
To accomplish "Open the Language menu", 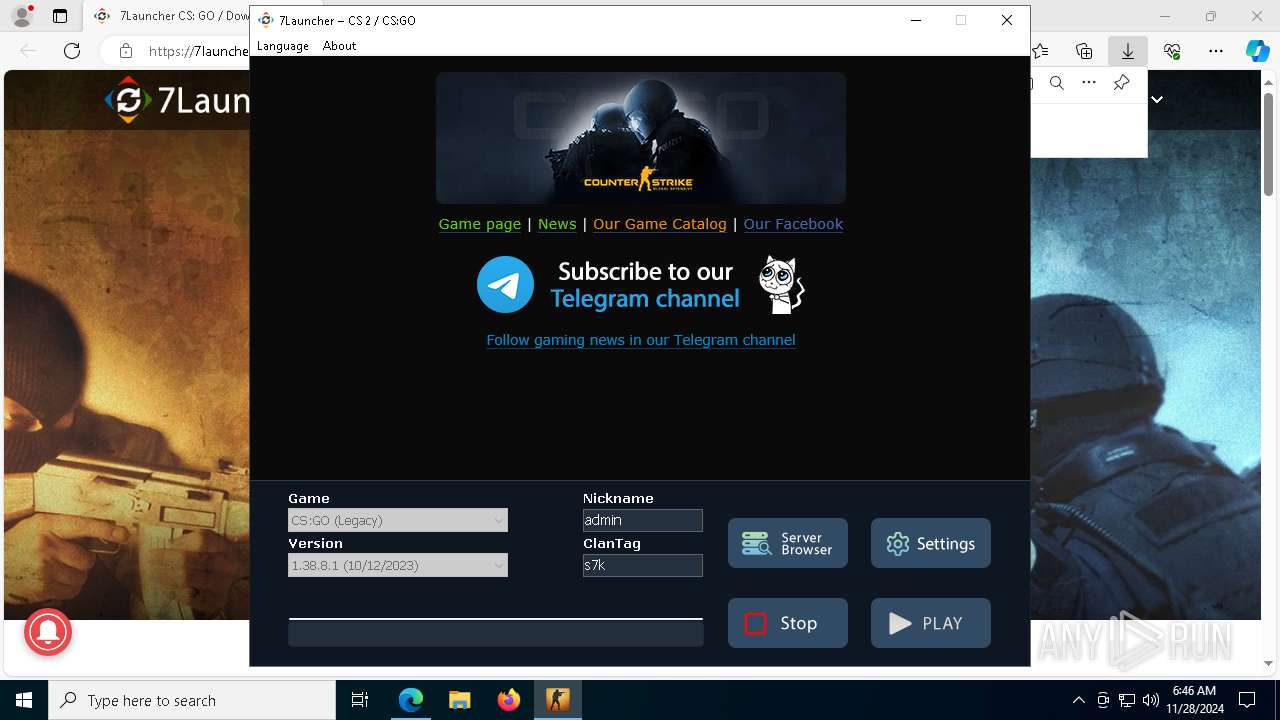I will point(283,46).
